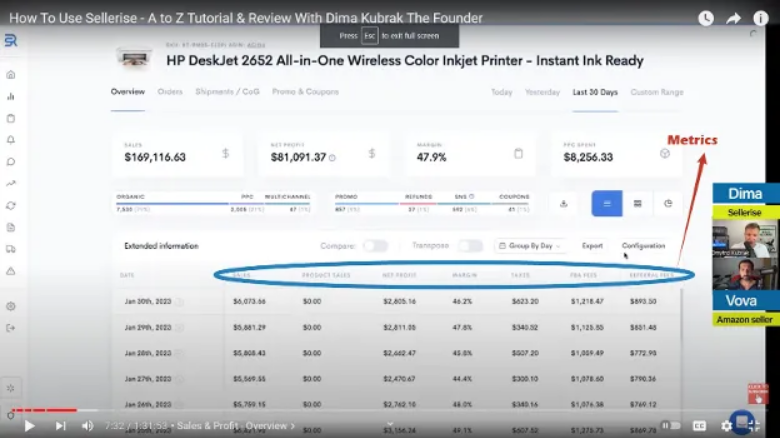Click the Sellerise logo icon
Screen dimensions: 780x438
pyautogui.click(x=10, y=40)
